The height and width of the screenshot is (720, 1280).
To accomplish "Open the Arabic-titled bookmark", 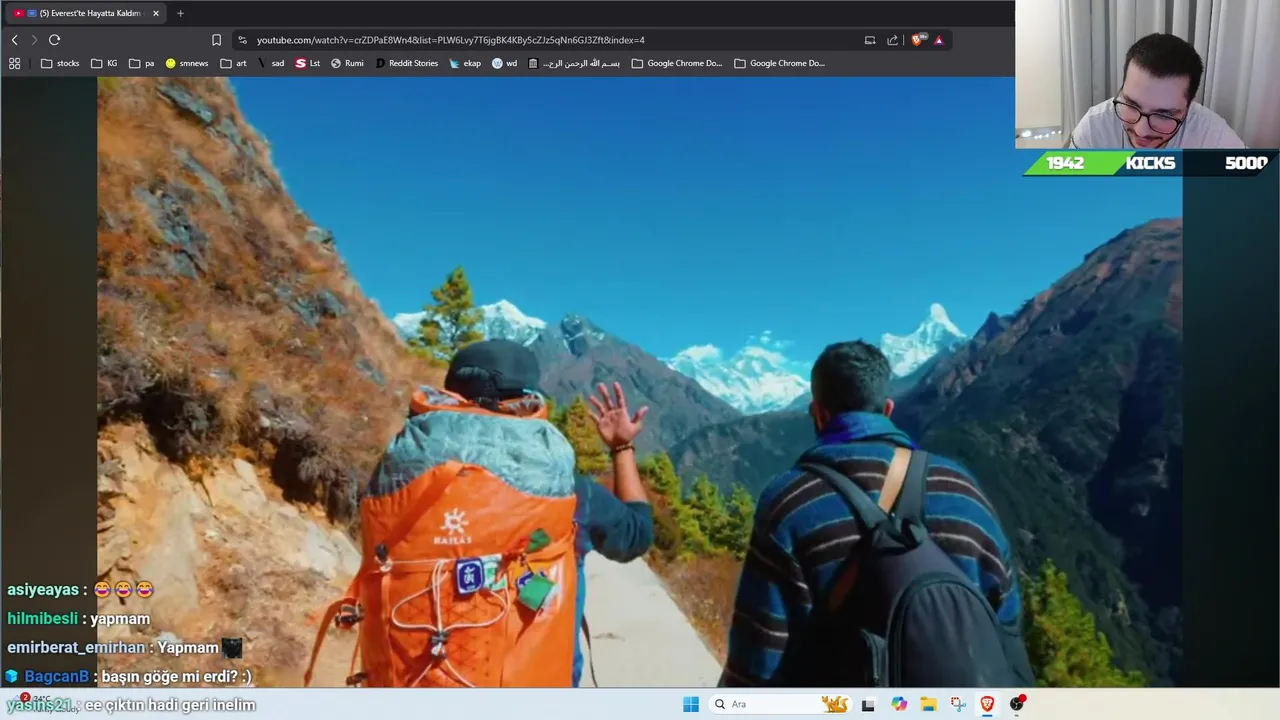I will click(574, 63).
